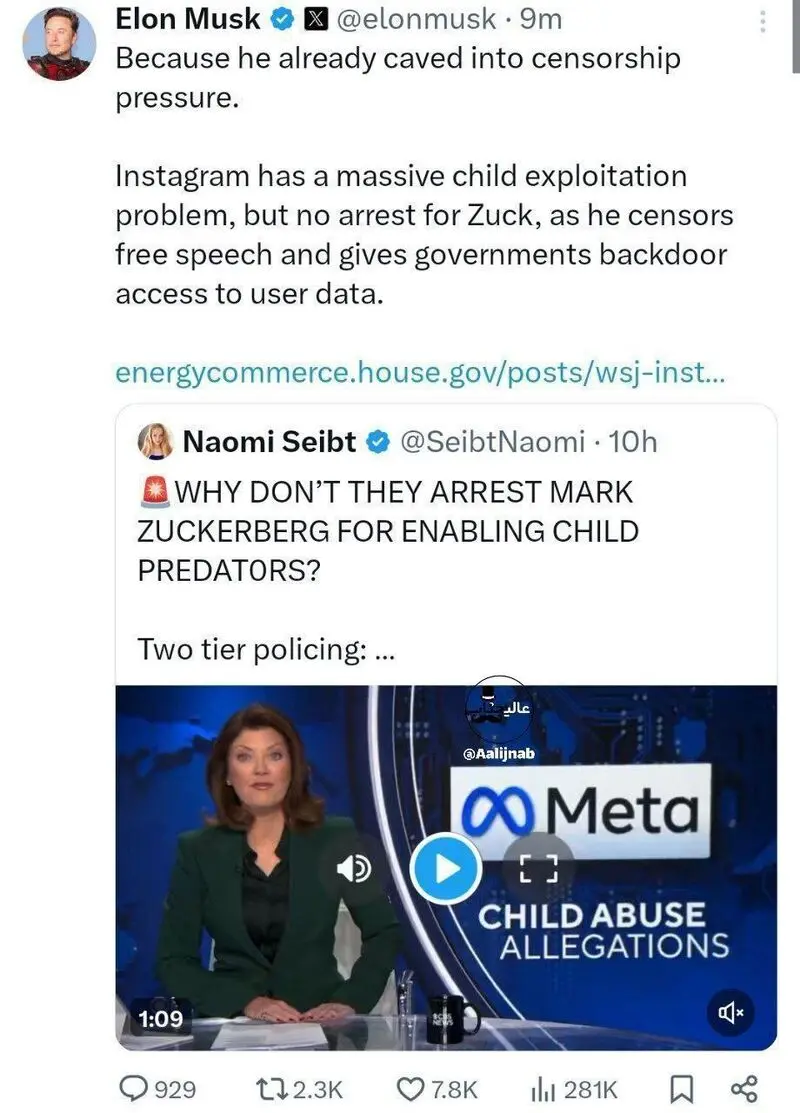Expand video to fullscreen using the bracket icon
Image resolution: width=800 pixels, height=1113 pixels.
[x=539, y=868]
